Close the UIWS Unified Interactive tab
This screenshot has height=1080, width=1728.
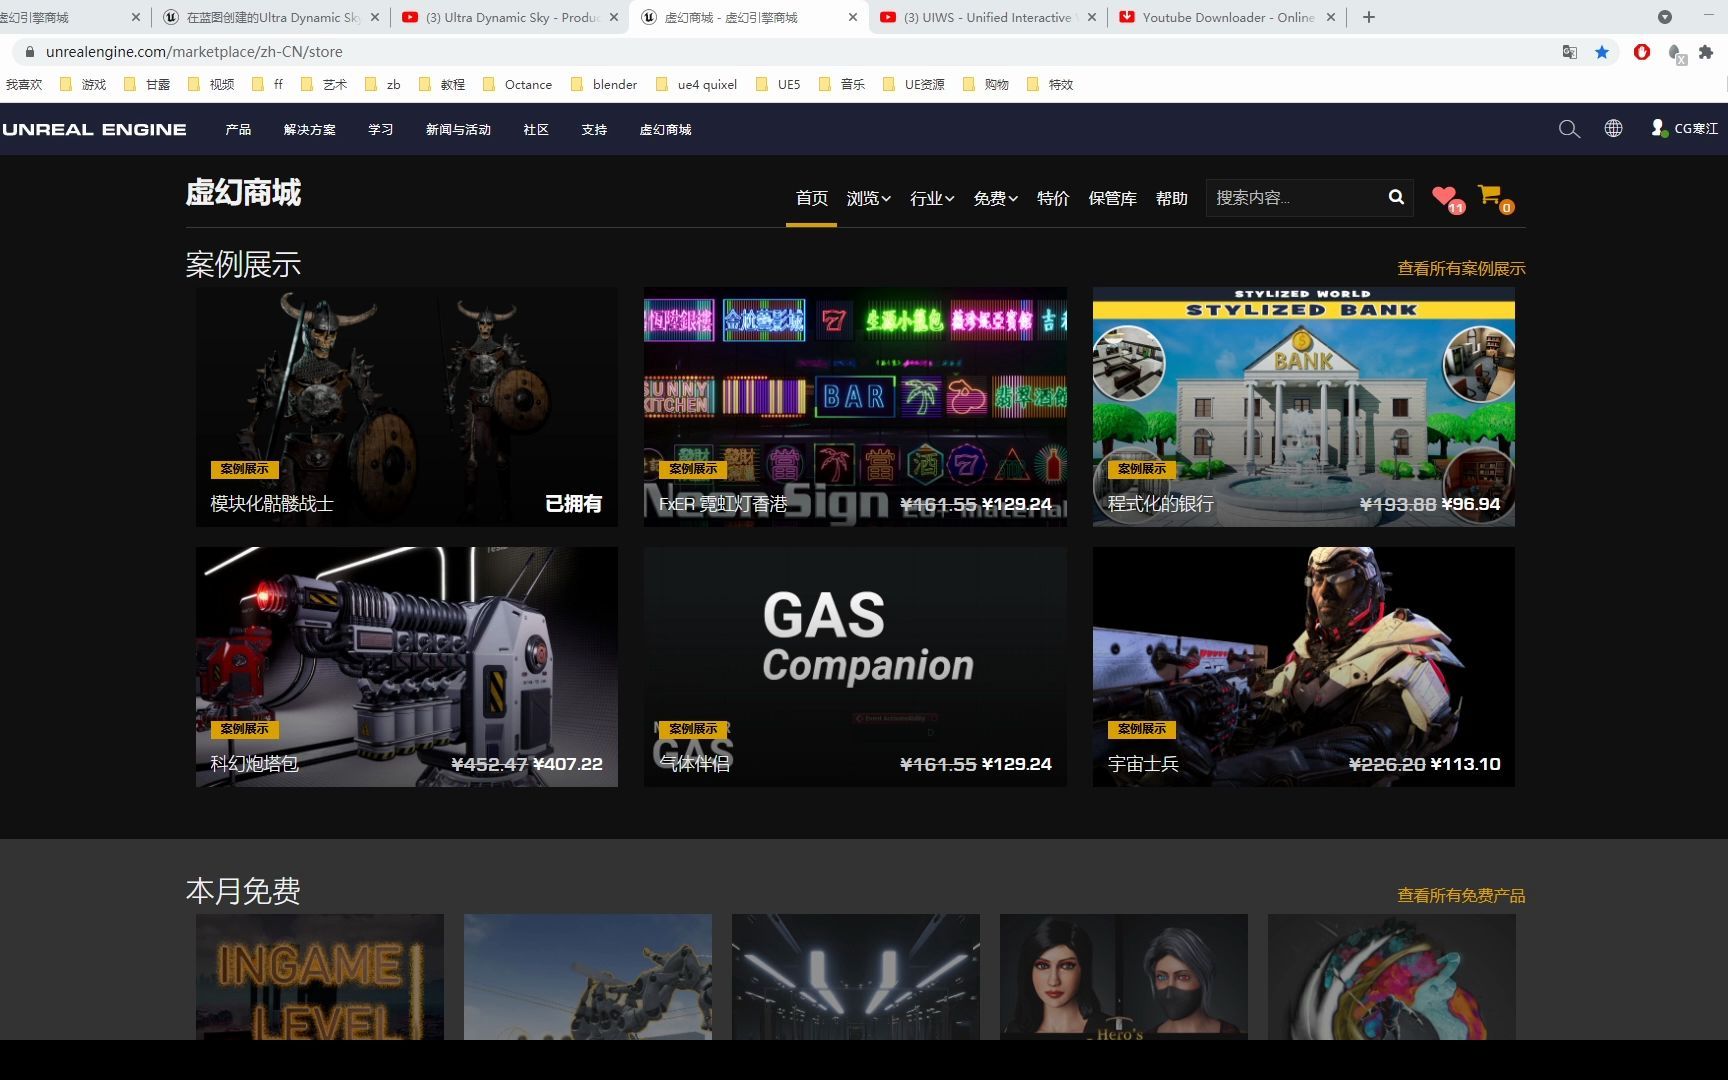point(1091,17)
